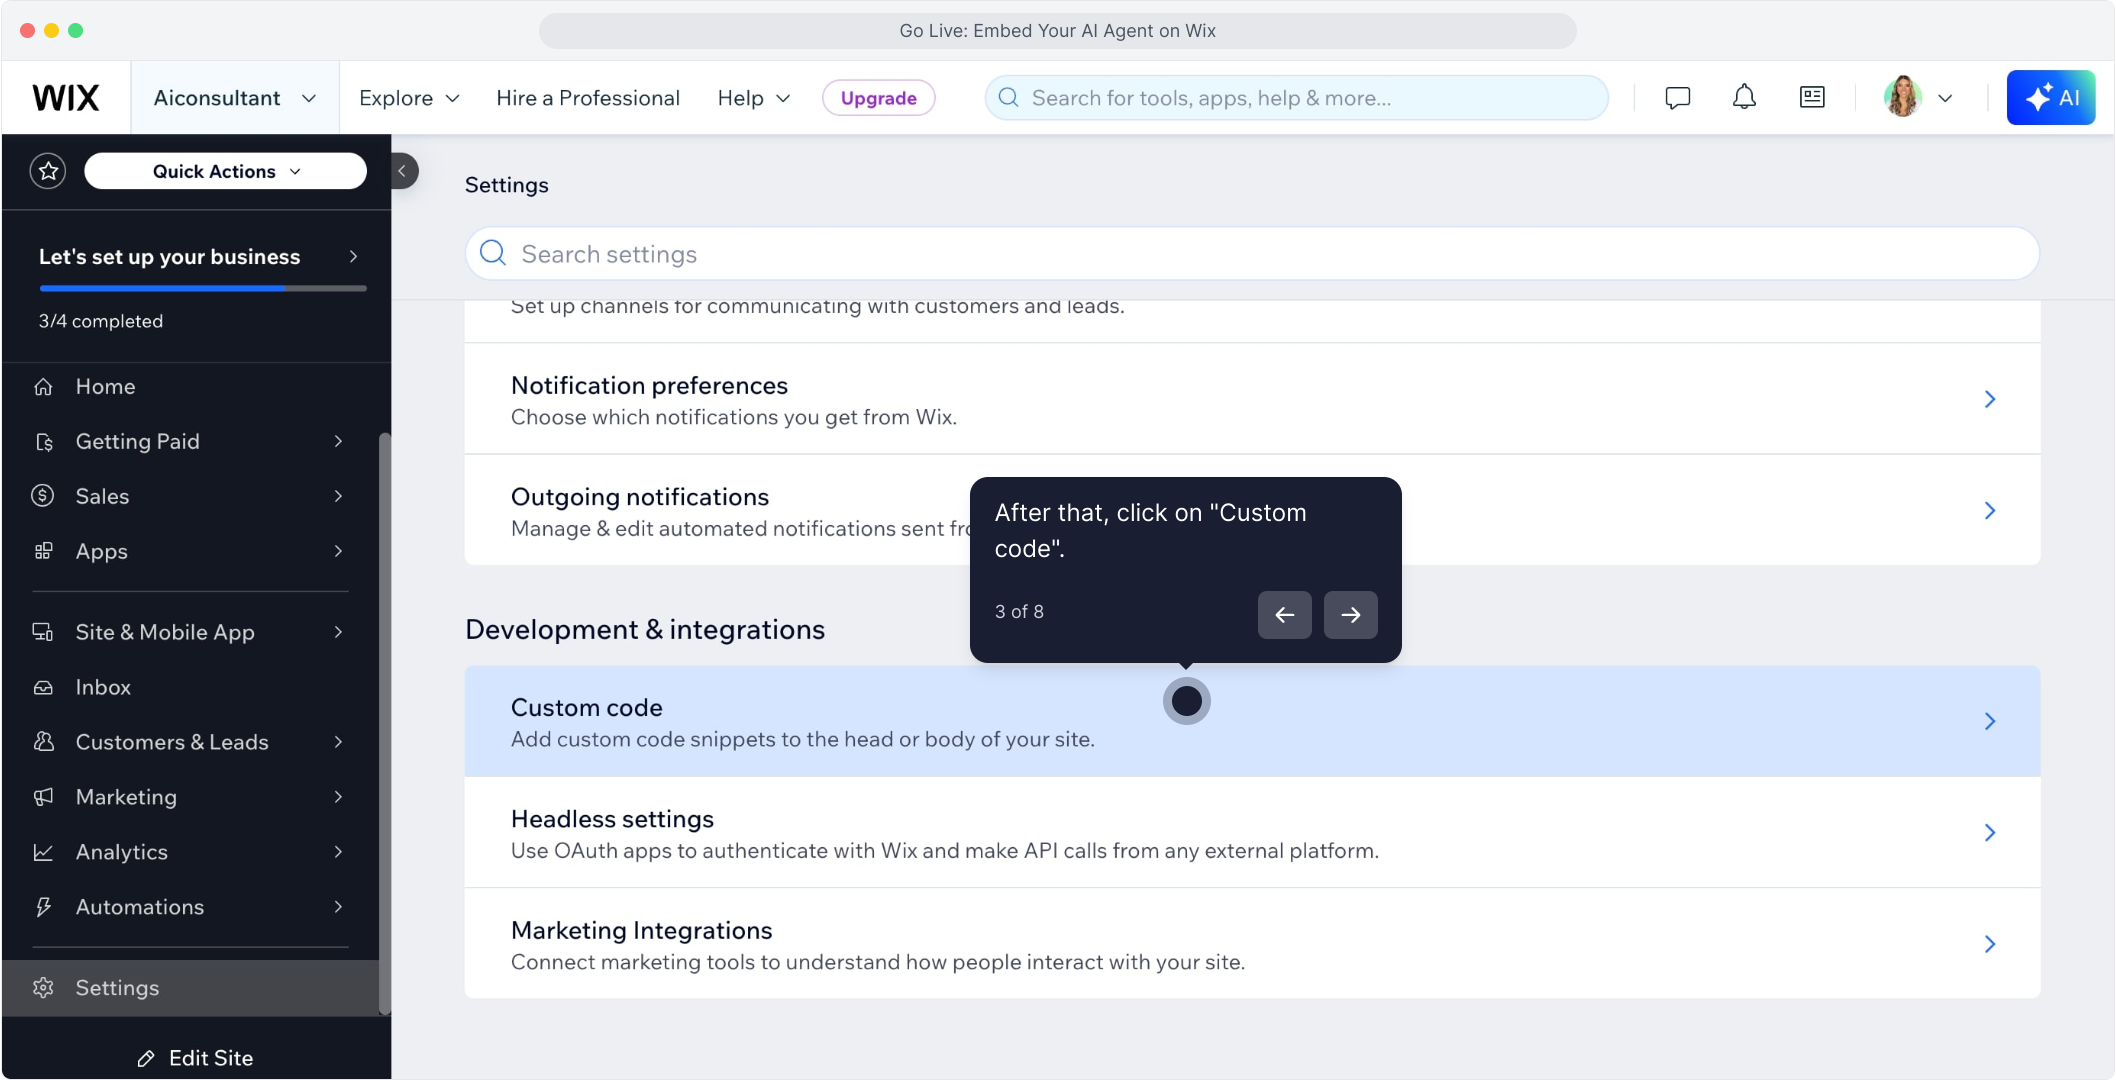This screenshot has width=2116, height=1080.
Task: Go to next tooltip step arrow
Action: (x=1350, y=615)
